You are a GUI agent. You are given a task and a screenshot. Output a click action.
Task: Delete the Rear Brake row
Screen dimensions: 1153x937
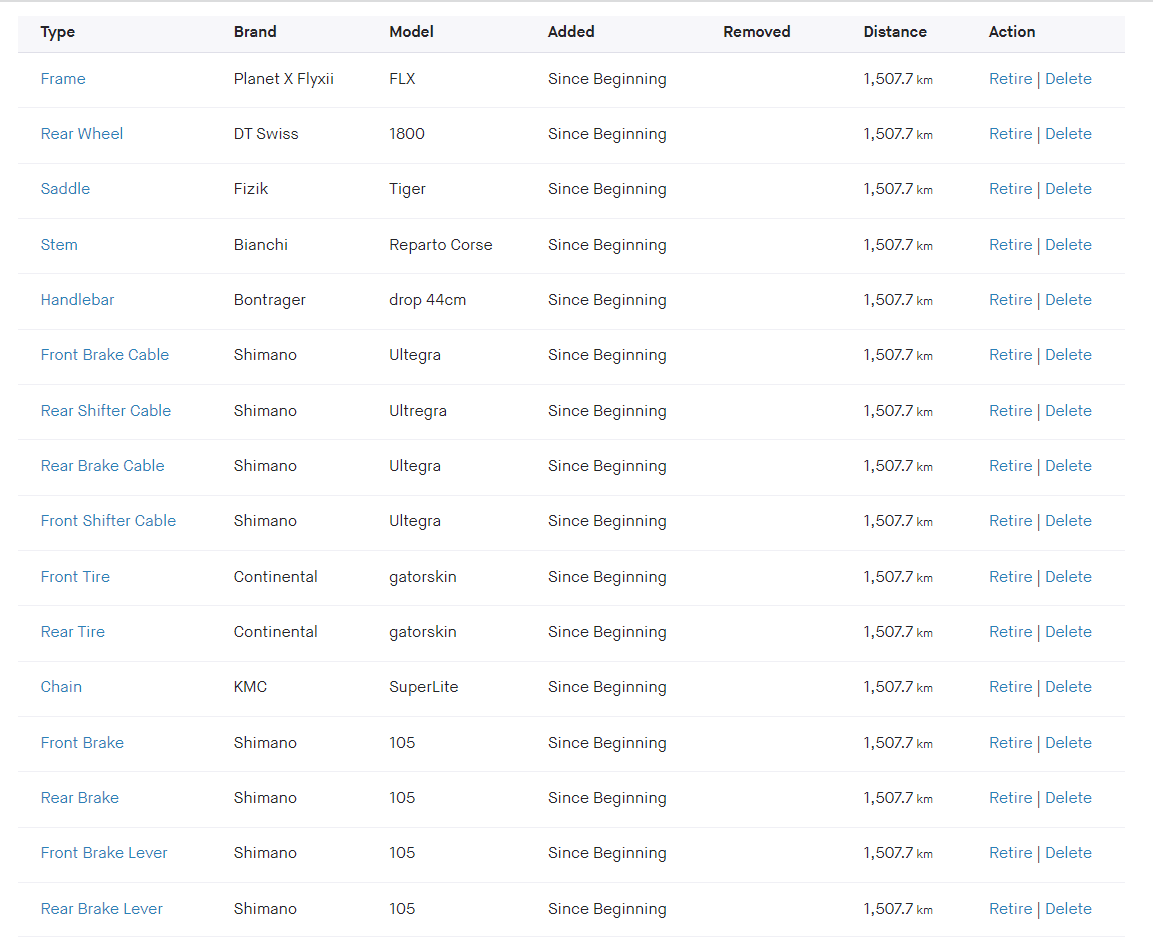point(1068,799)
